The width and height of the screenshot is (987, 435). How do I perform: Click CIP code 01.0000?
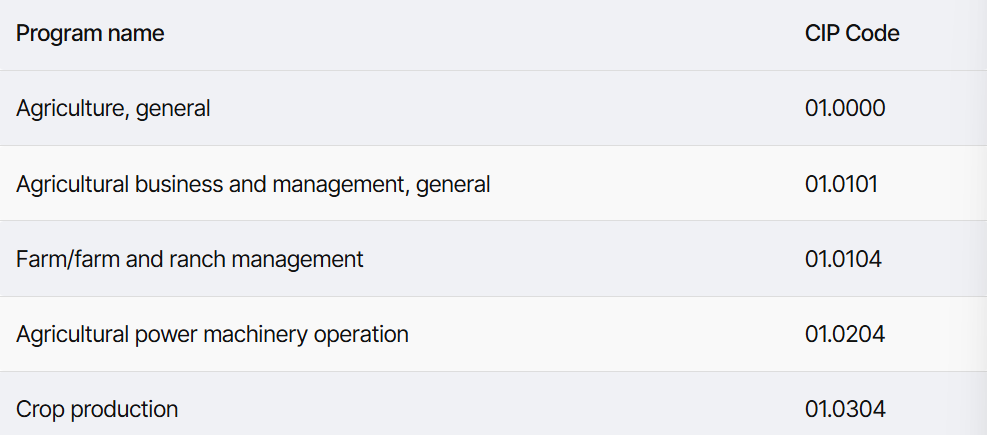click(x=845, y=108)
